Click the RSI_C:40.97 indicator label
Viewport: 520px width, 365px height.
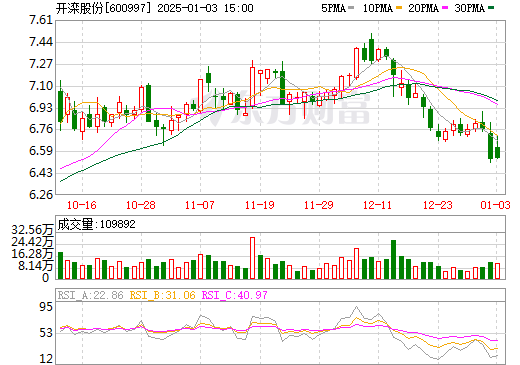[235, 295]
